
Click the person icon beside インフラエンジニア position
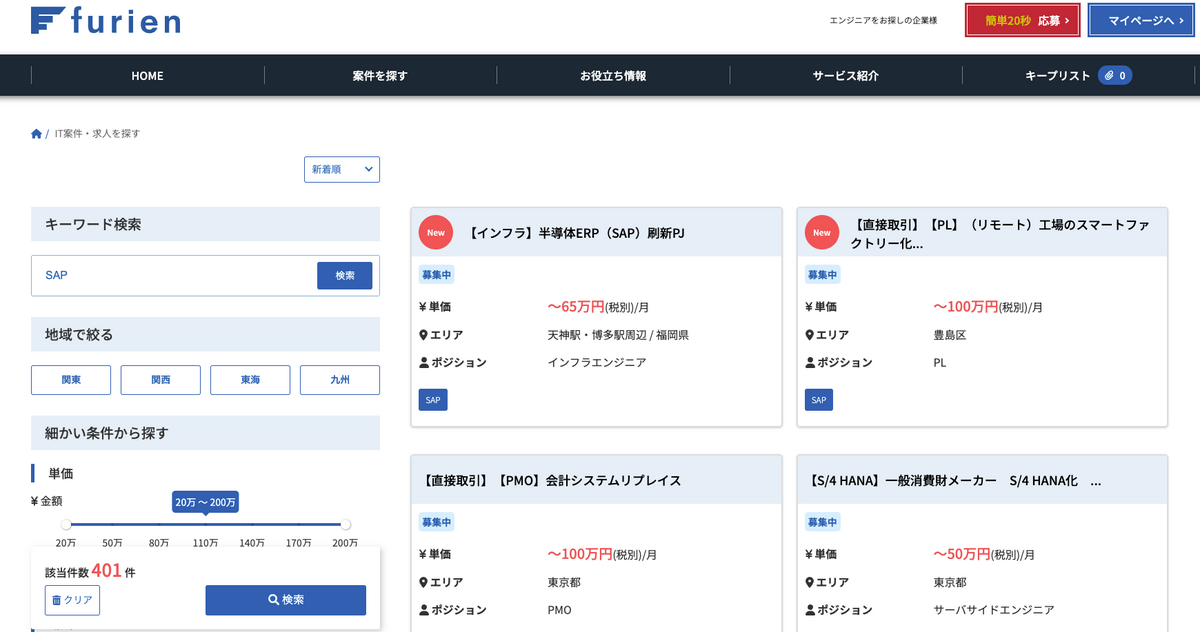(424, 362)
